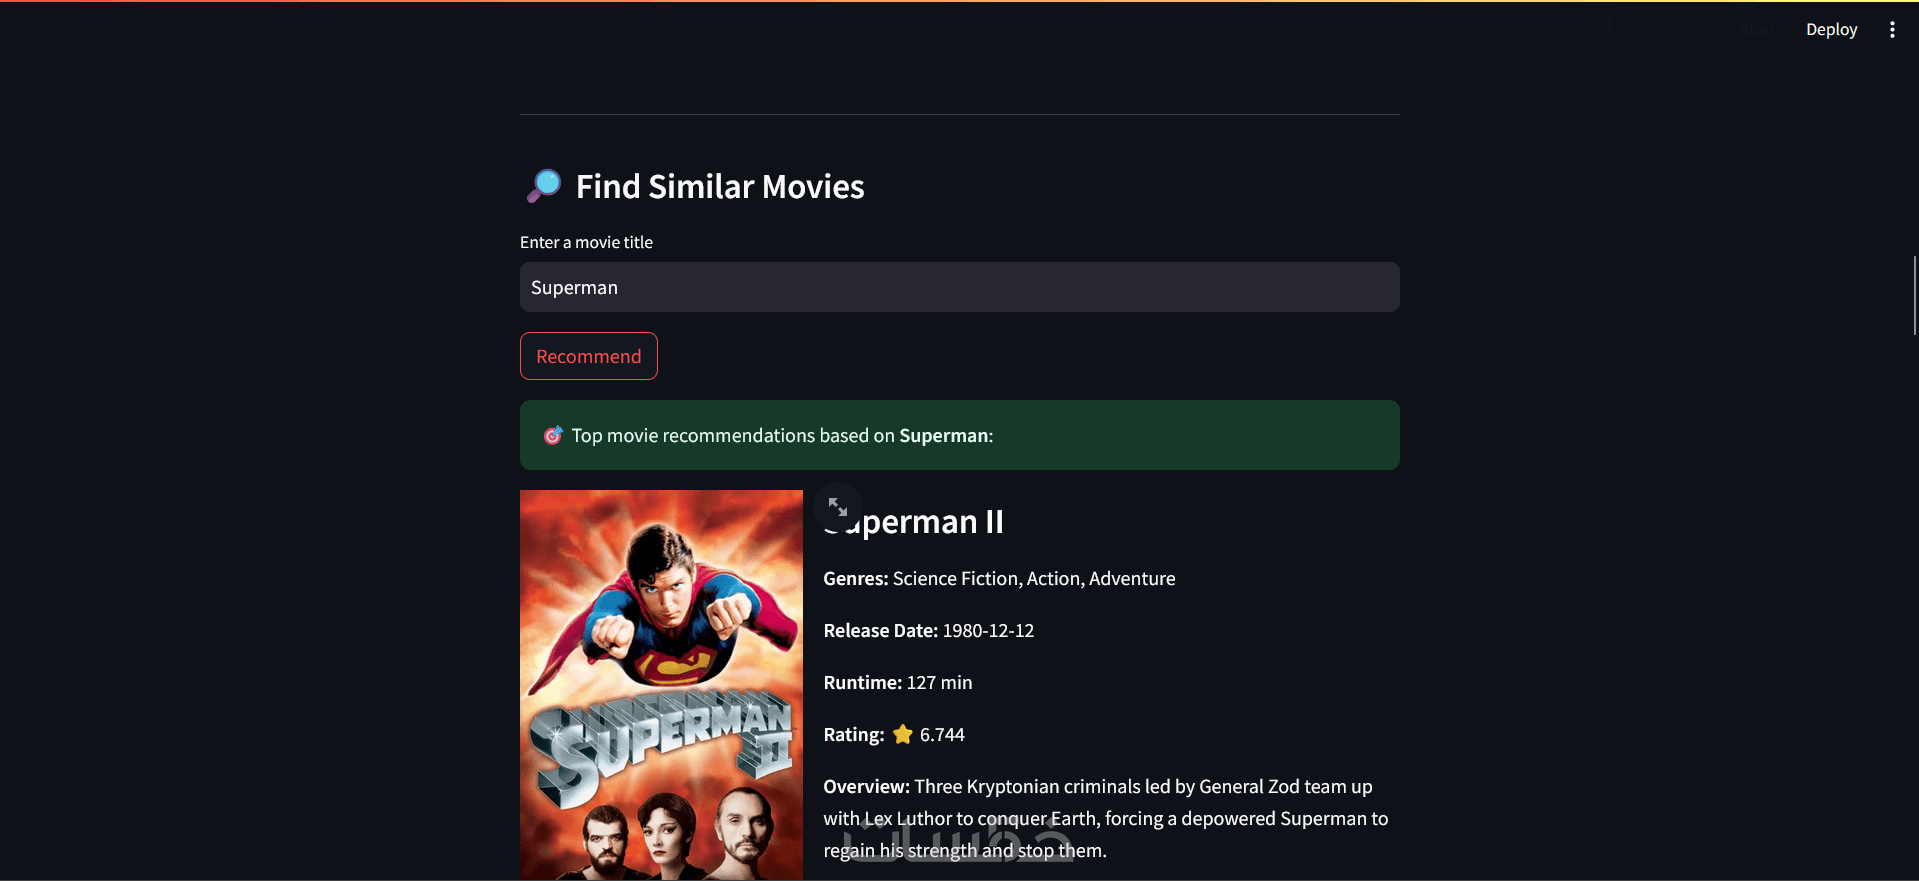
Task: Click the 'Enter a movie title' label
Action: click(x=586, y=243)
